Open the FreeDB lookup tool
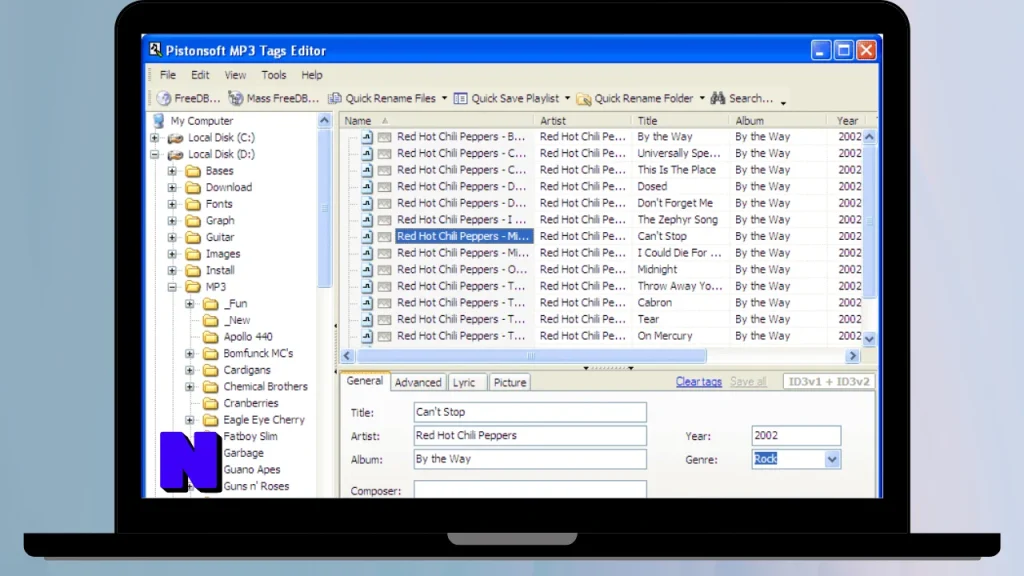Viewport: 1024px width, 576px height. coord(188,99)
